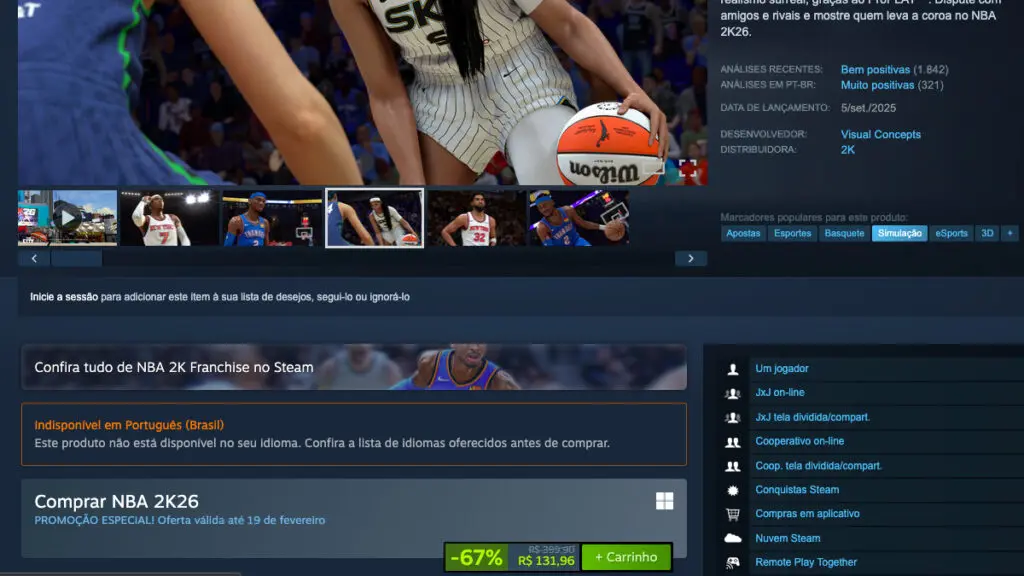Viewport: 1024px width, 576px height.
Task: Click the previous arrow on the screenshot carousel
Action: [x=33, y=257]
